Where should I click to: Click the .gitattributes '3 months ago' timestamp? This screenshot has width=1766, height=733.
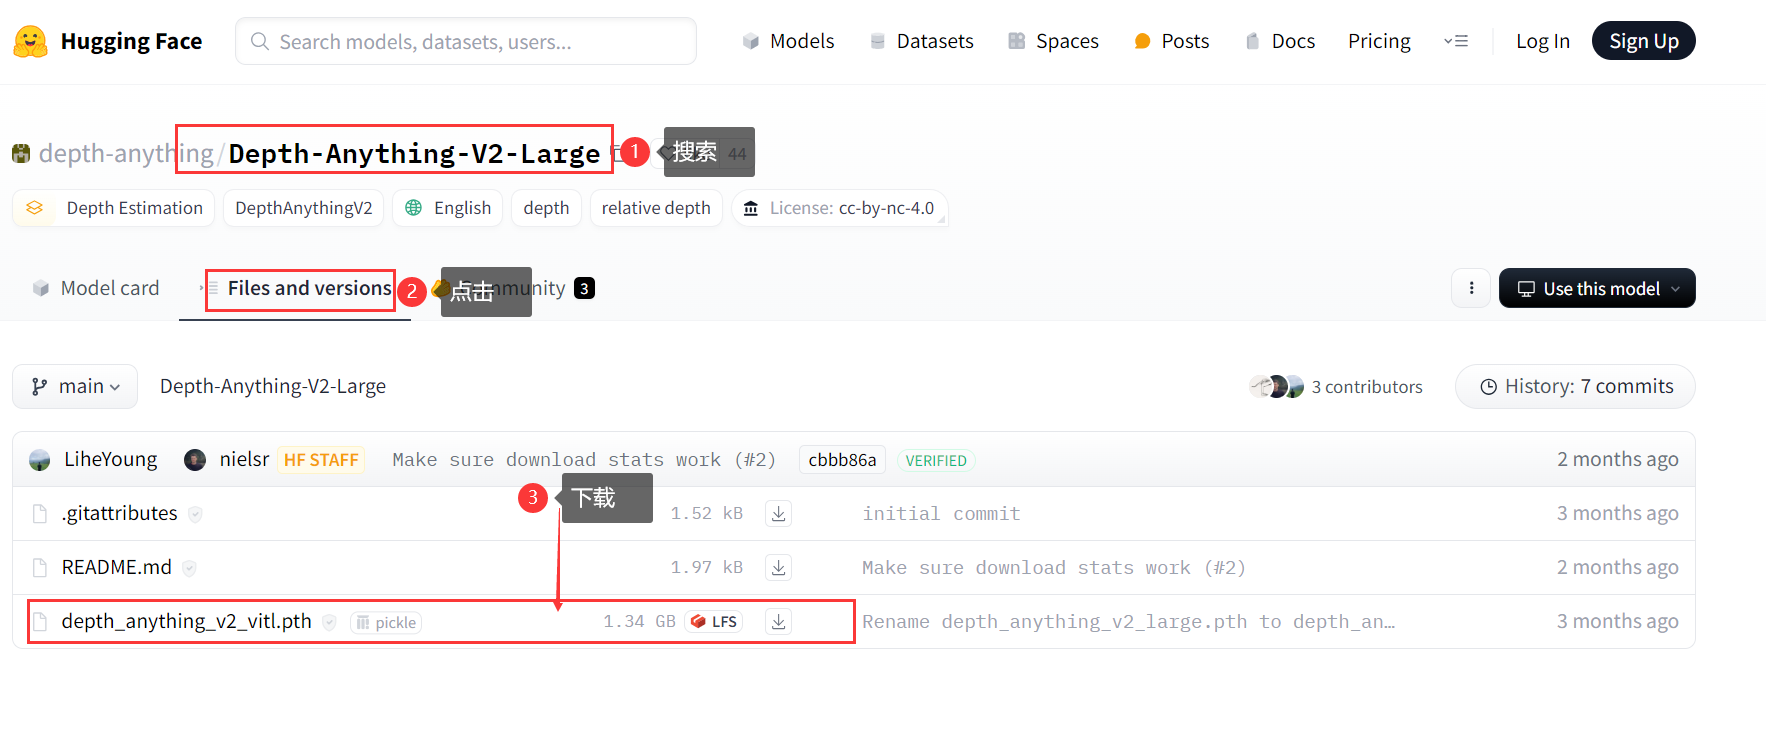(x=1617, y=513)
